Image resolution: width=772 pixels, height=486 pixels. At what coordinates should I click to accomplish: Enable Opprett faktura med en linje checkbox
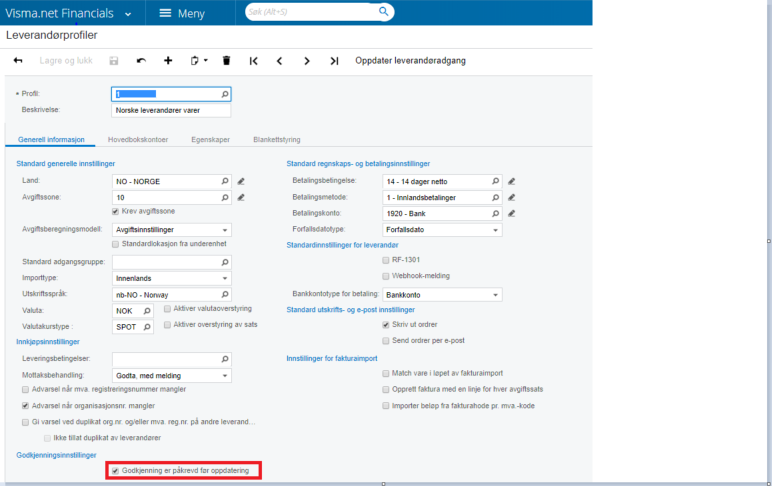coord(386,389)
